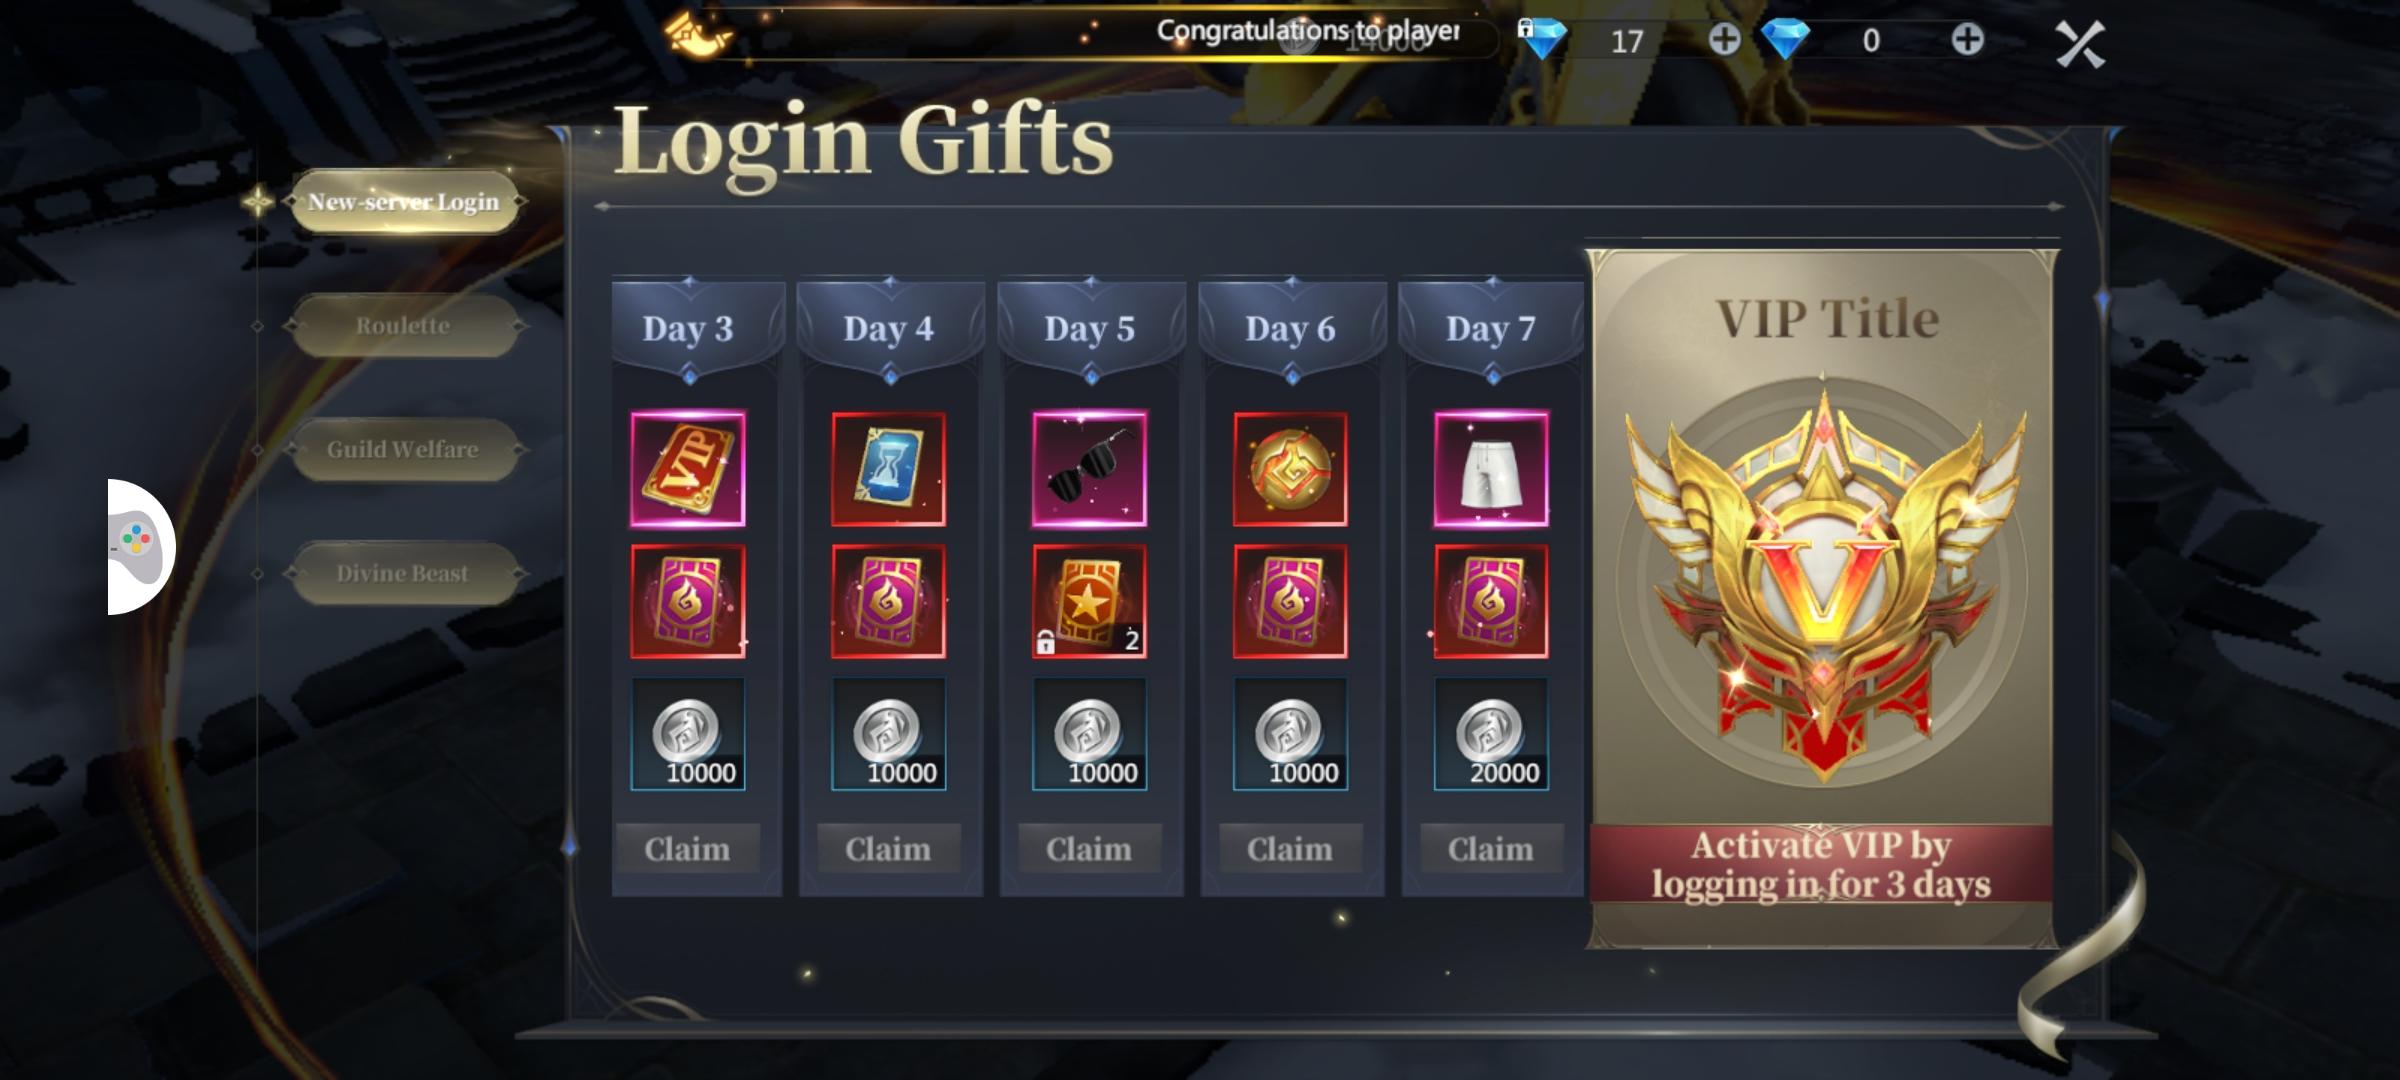Image resolution: width=2400 pixels, height=1080 pixels.
Task: Tap the VIP card reward under Day 3
Action: (688, 469)
